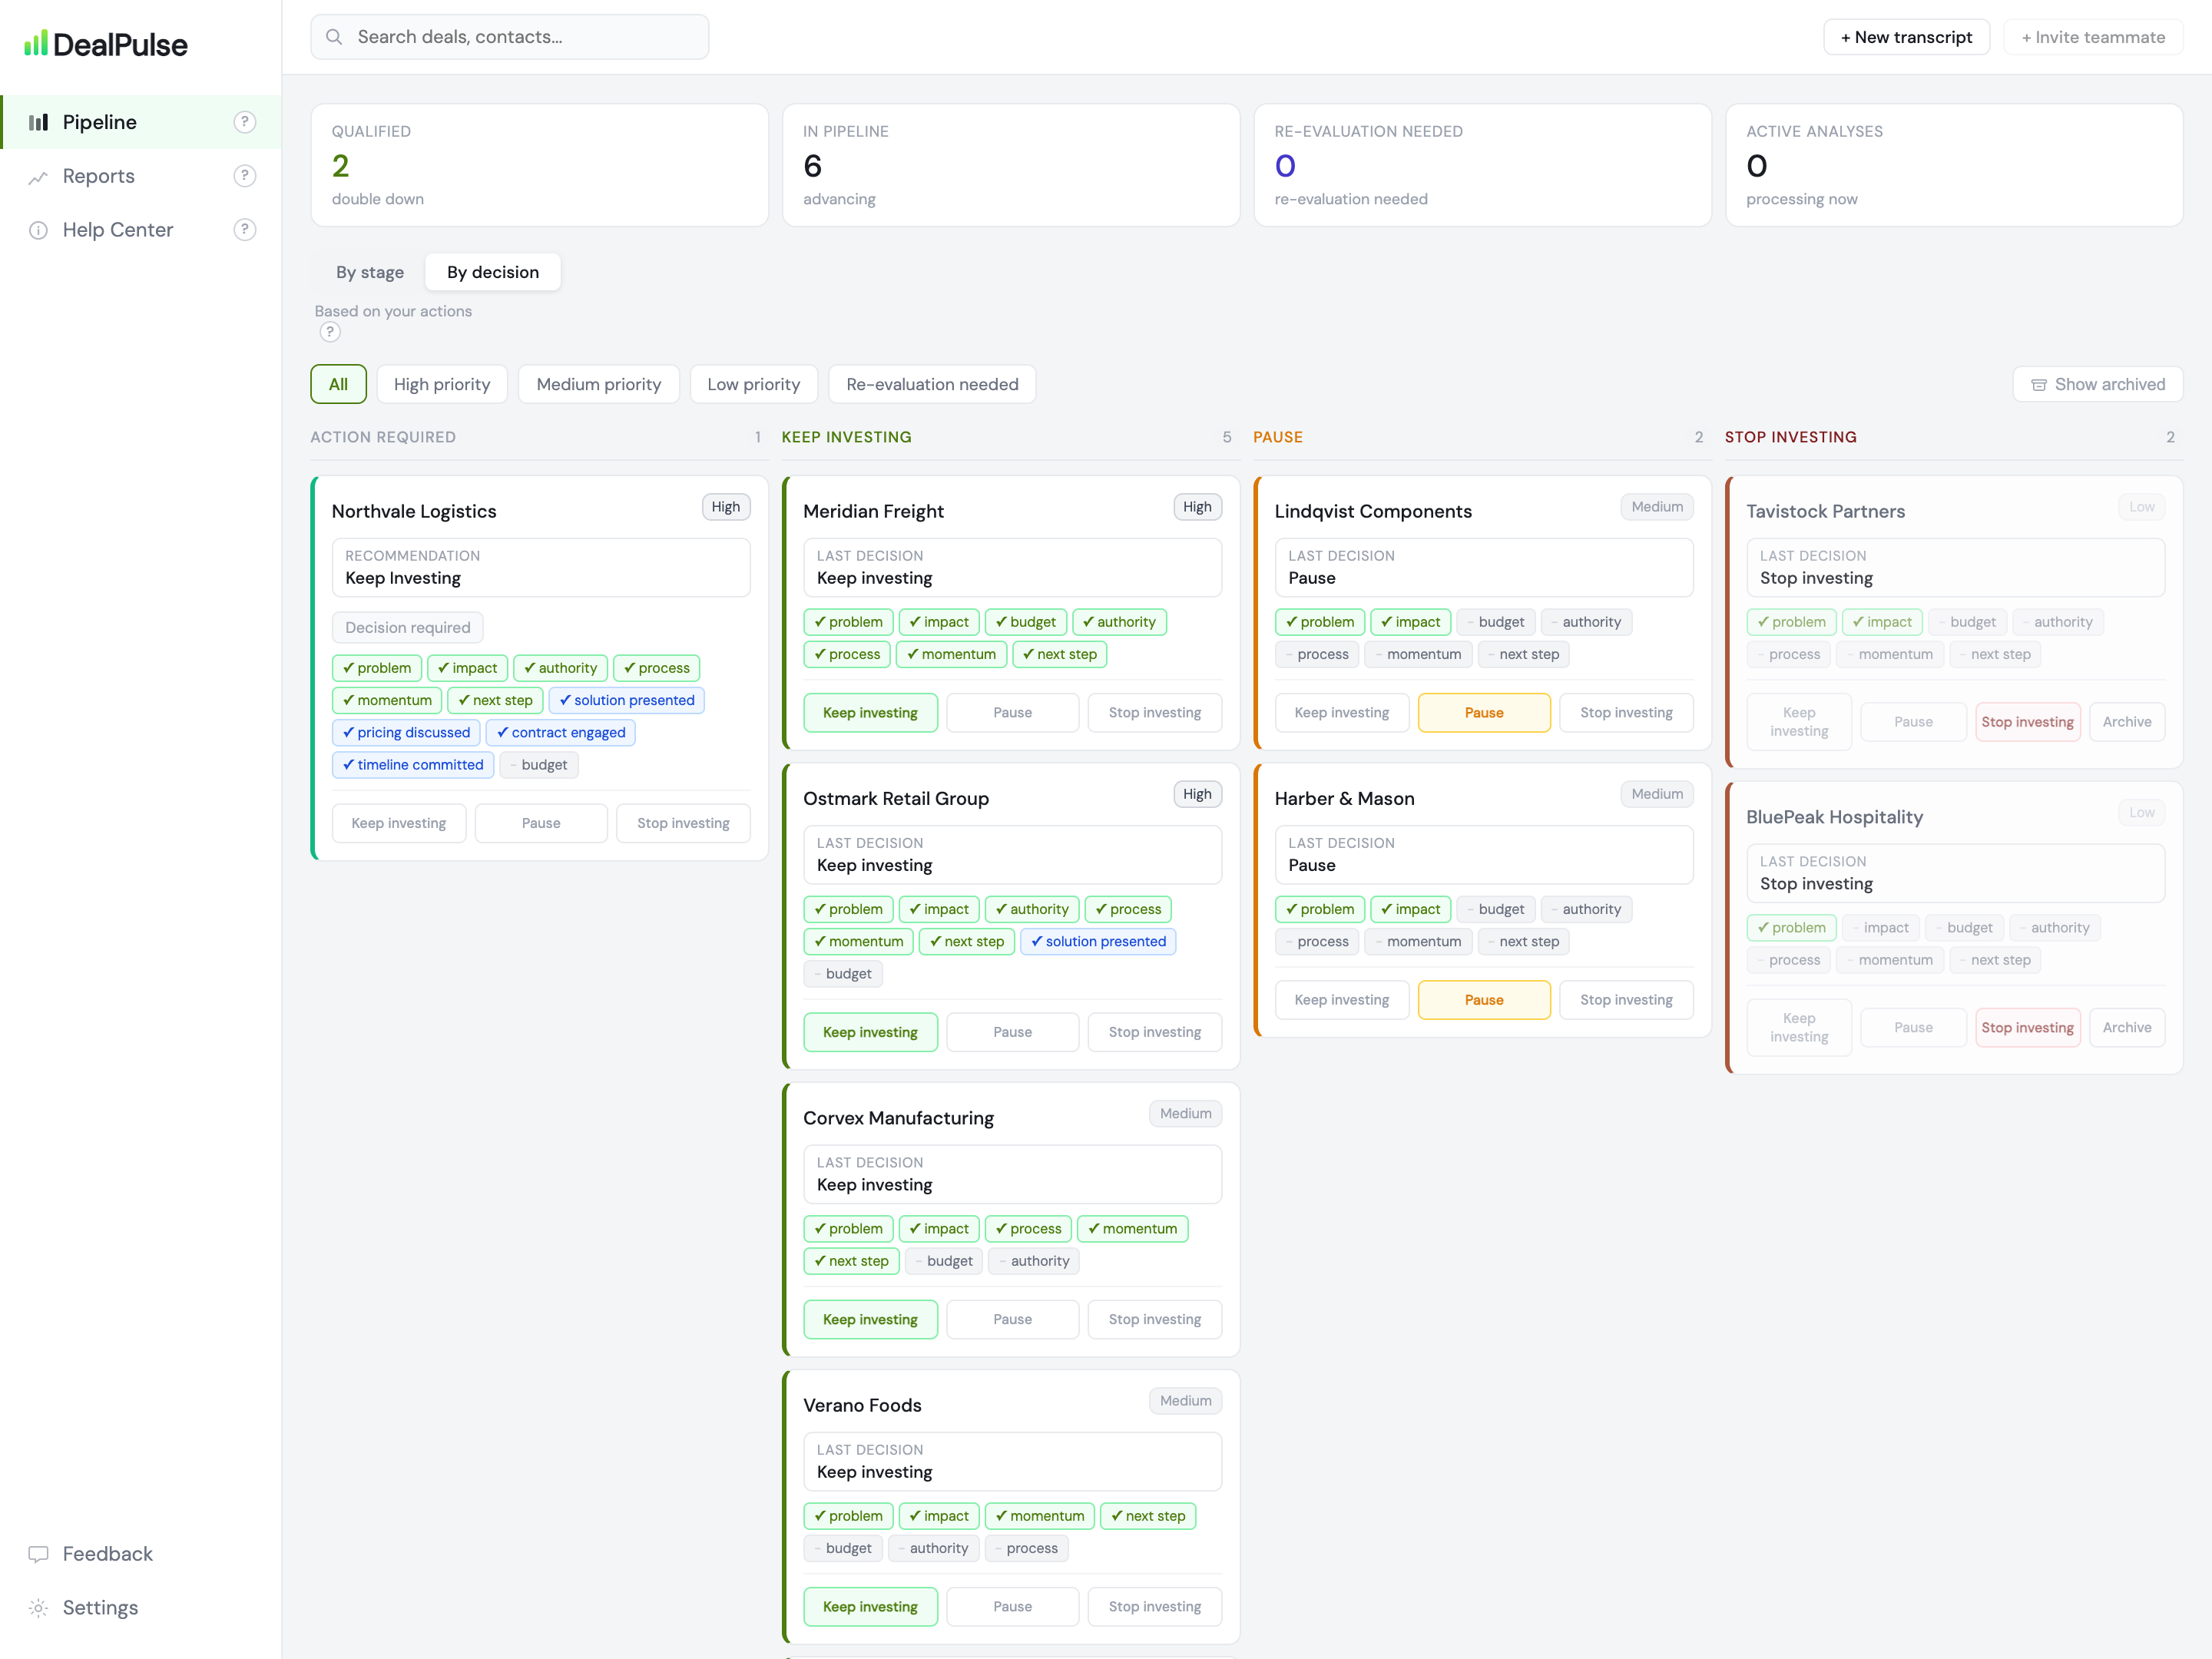Screen dimensions: 2212x1659
Task: Click the timeline committed tag
Action: point(413,765)
